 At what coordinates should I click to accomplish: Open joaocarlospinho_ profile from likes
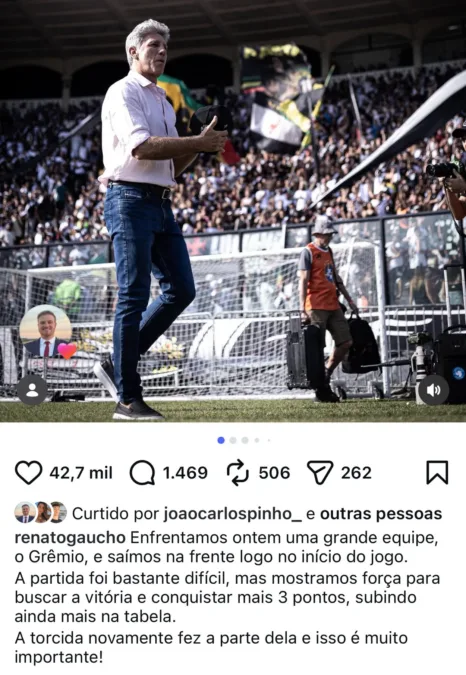coord(232,514)
